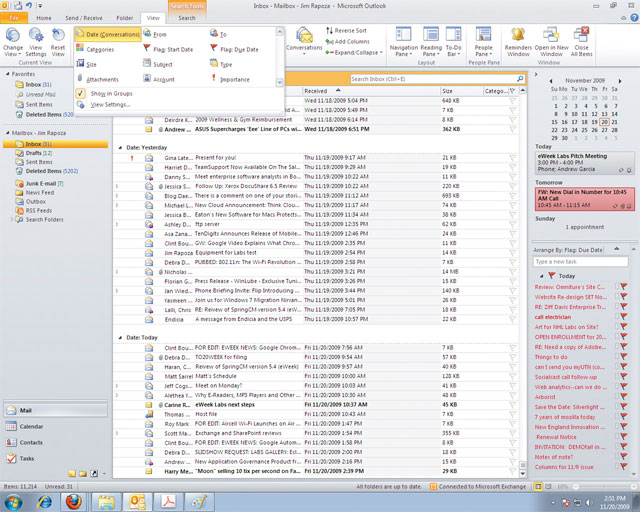640x512 pixels.
Task: Arrange messages by Attachments
Action: coord(98,79)
